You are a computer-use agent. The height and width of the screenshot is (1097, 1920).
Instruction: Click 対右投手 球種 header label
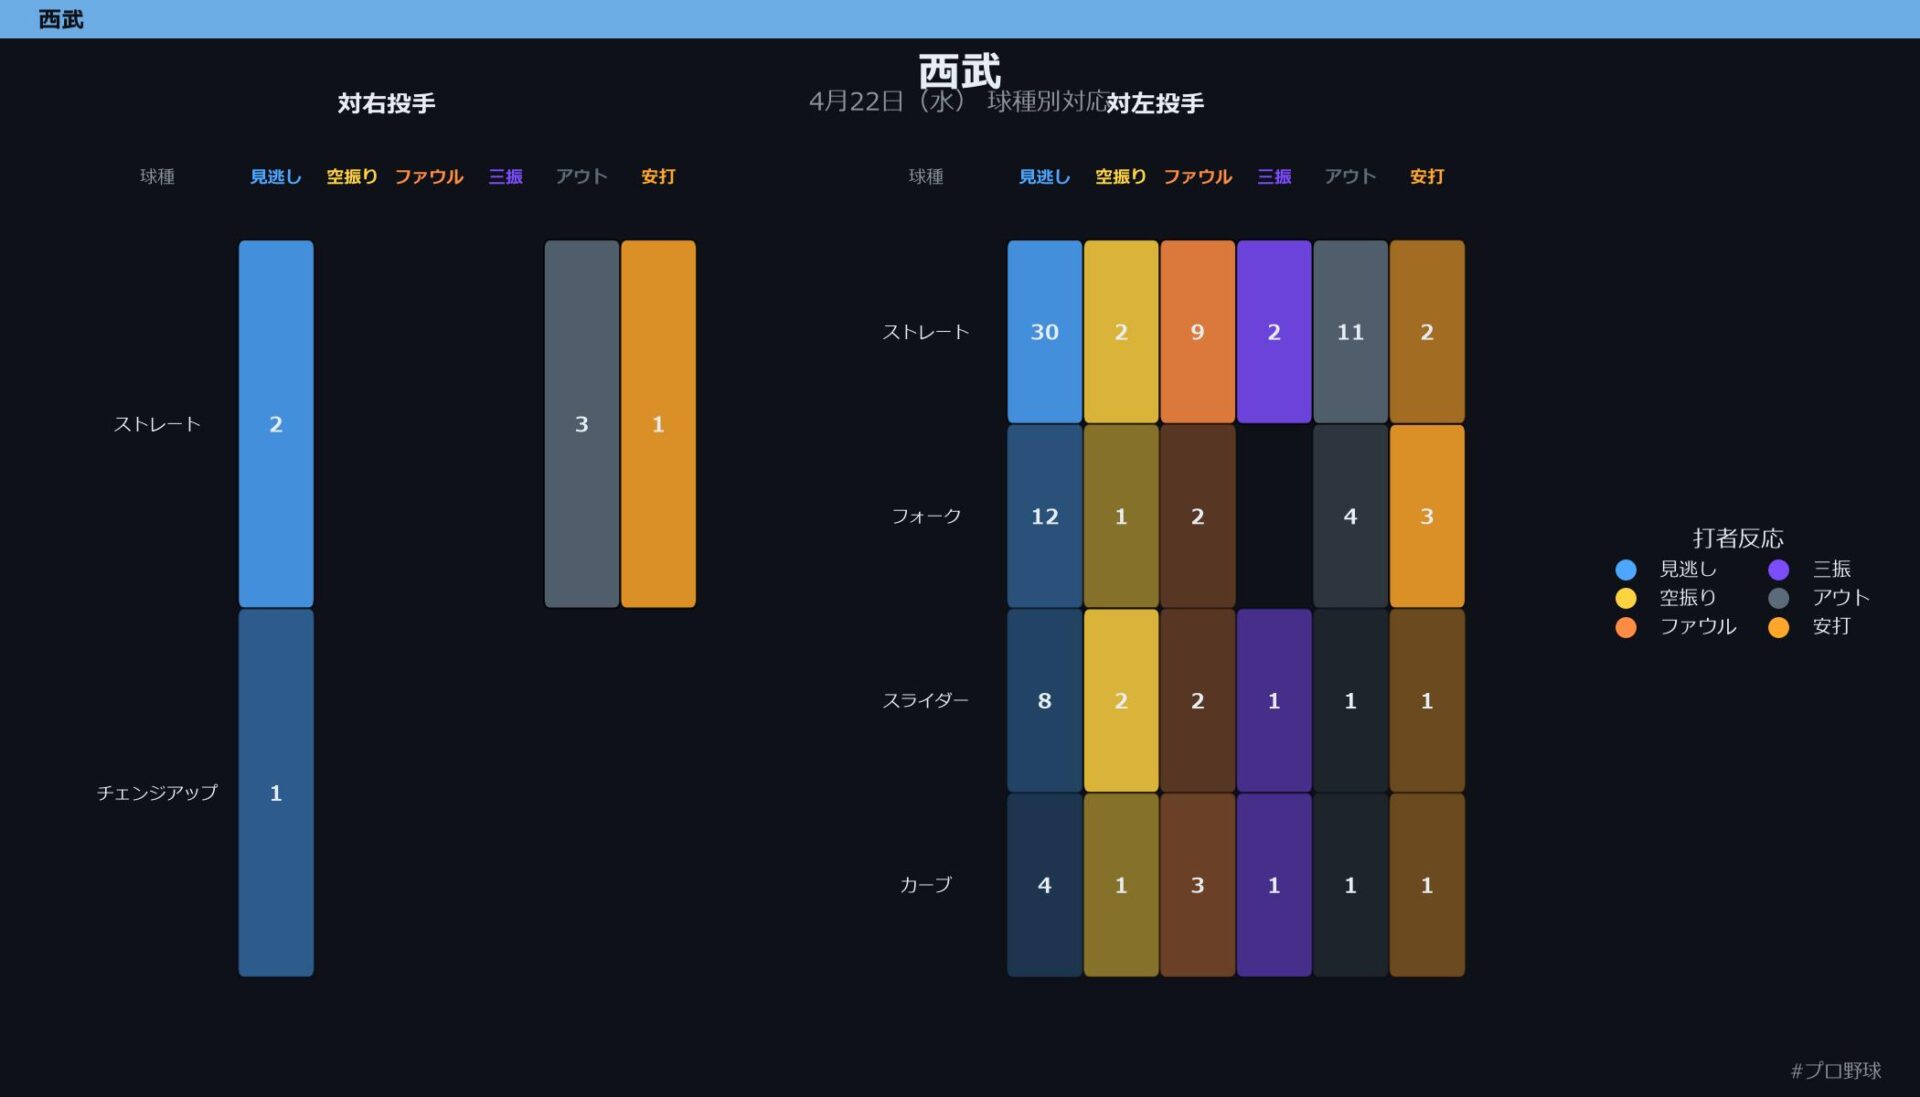157,177
